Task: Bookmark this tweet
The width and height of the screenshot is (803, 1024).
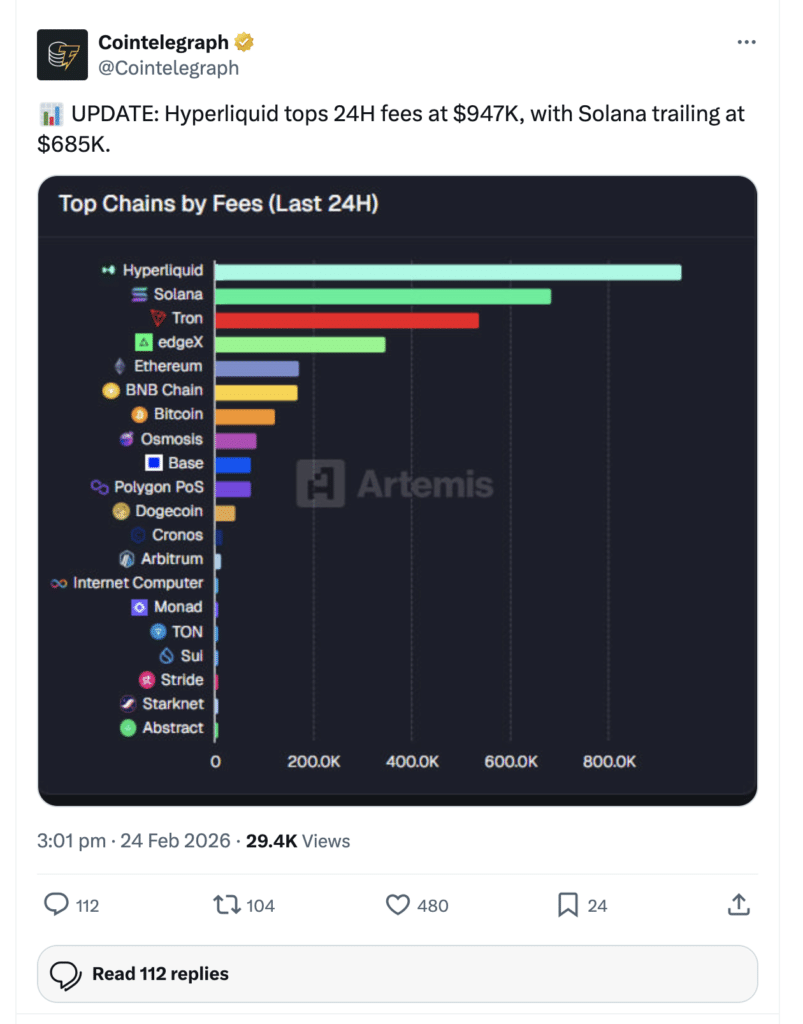Action: pos(567,905)
